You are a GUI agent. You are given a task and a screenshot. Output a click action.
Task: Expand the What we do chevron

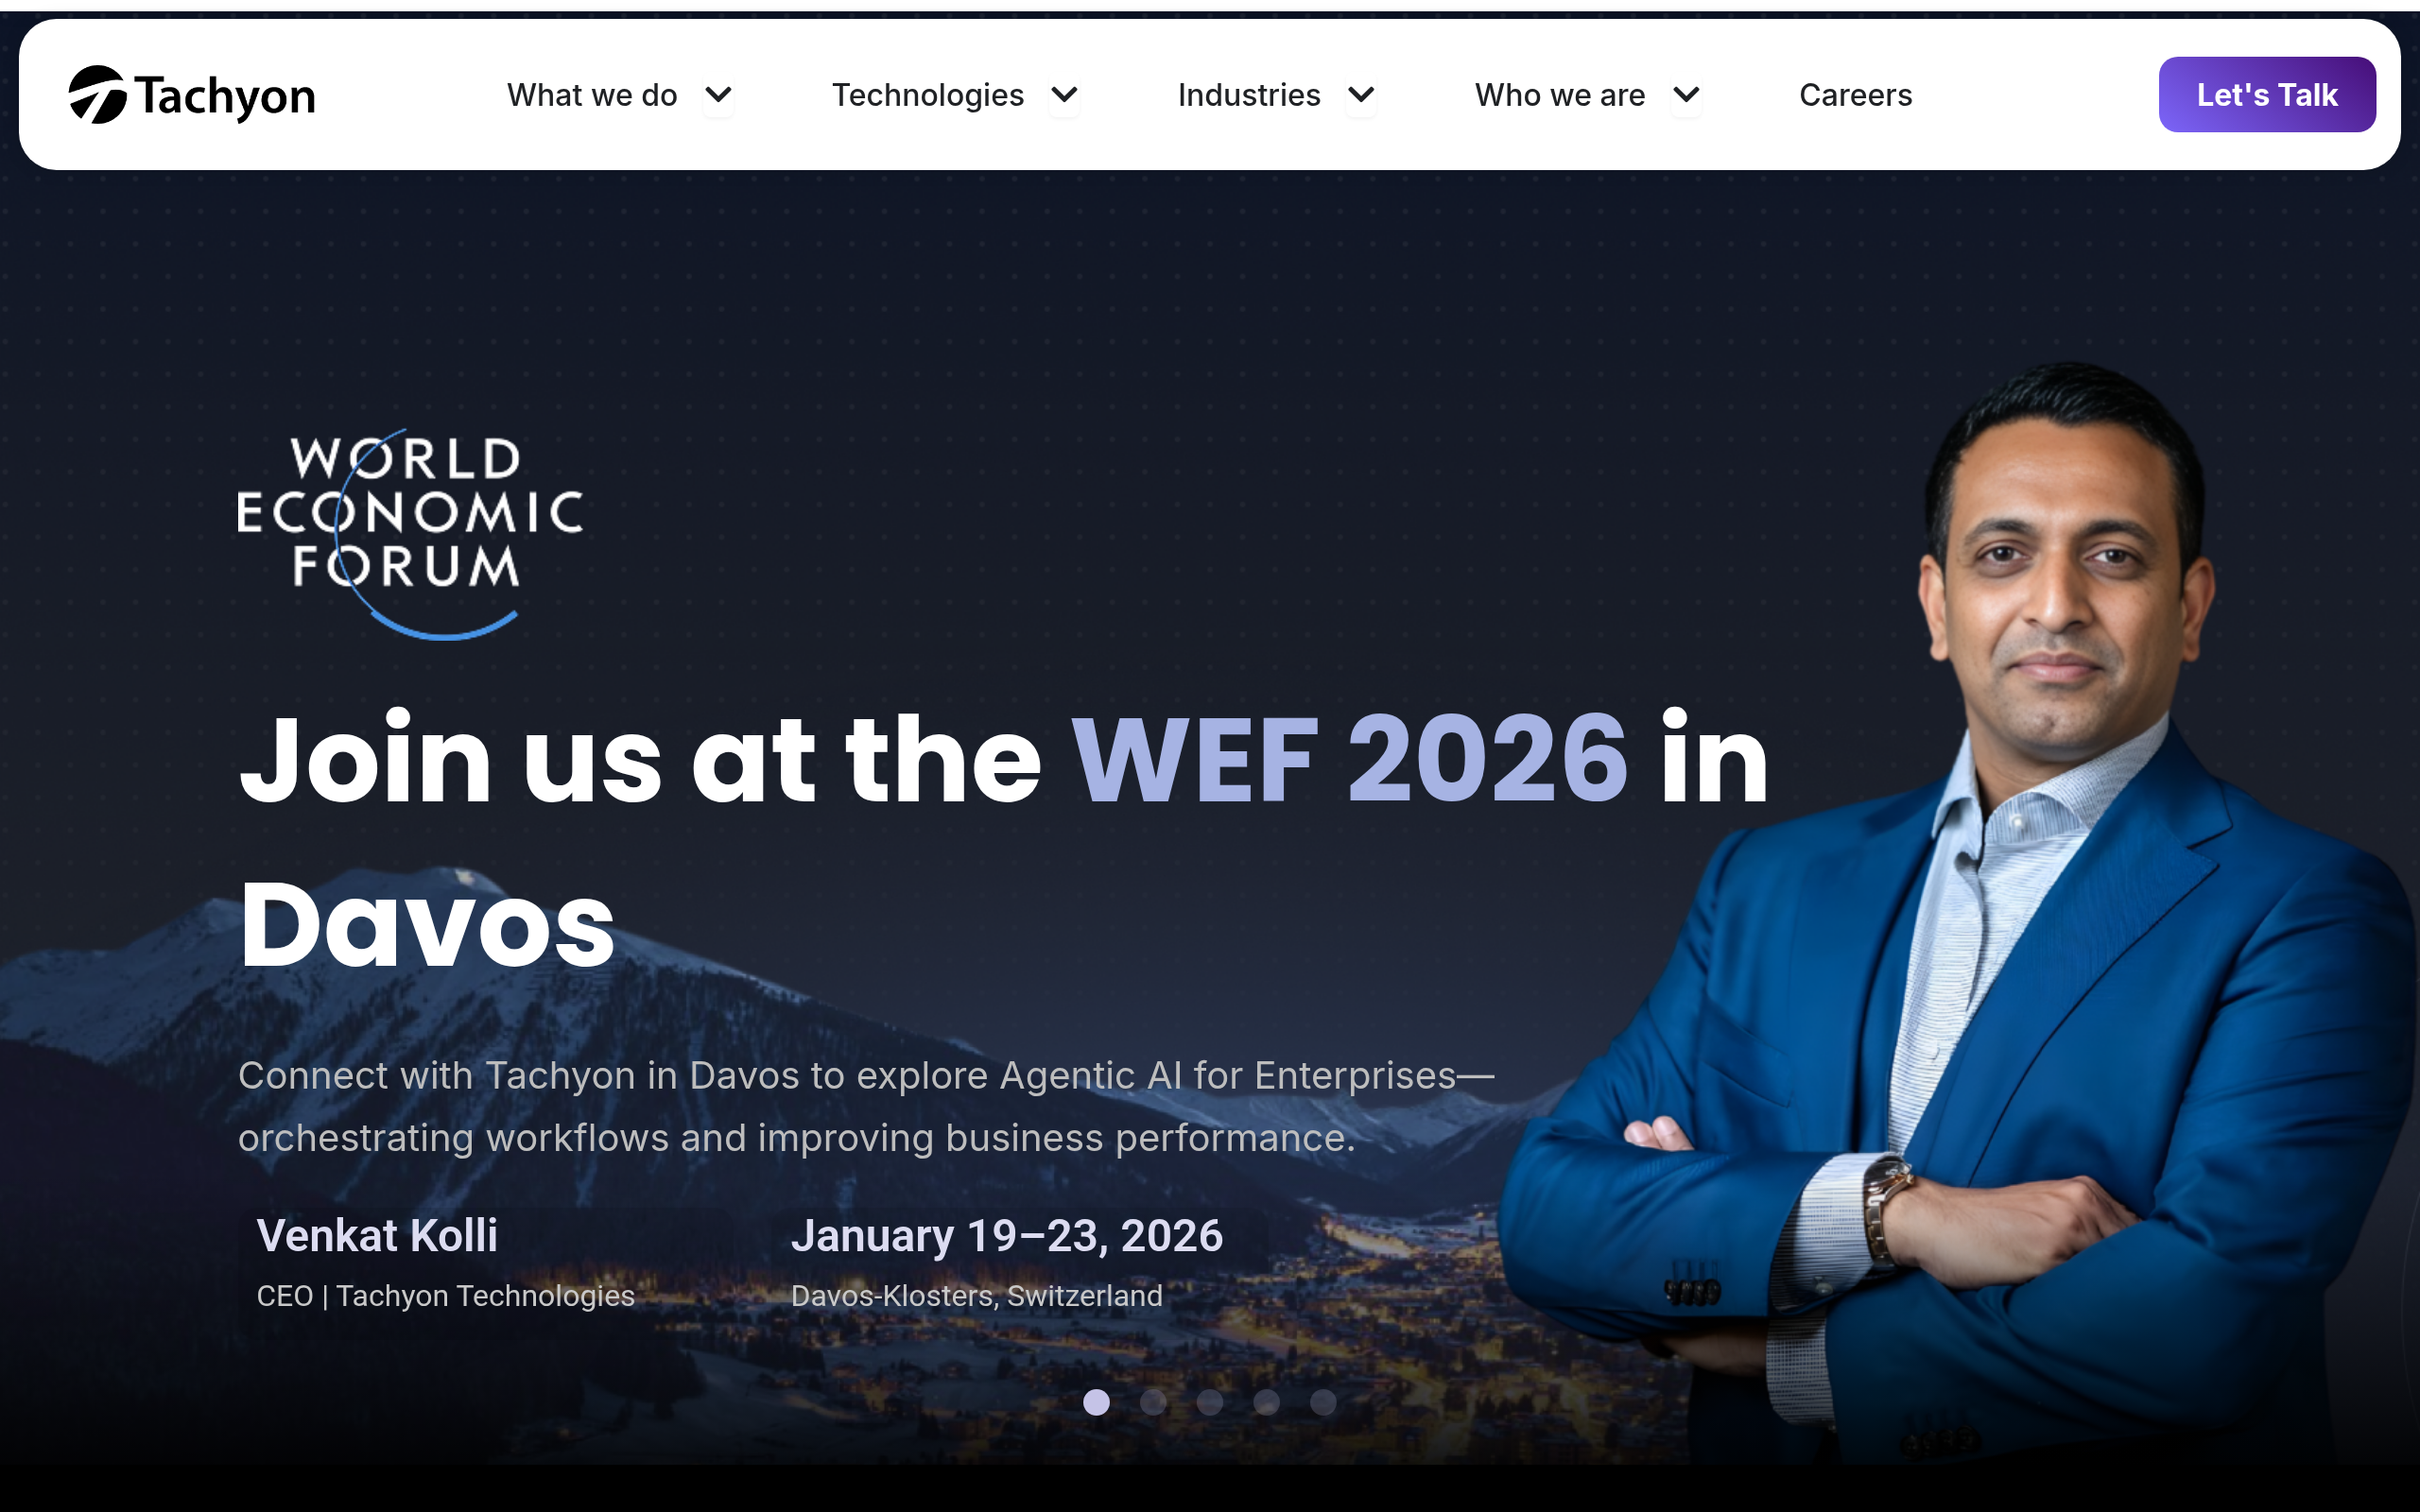[x=718, y=95]
